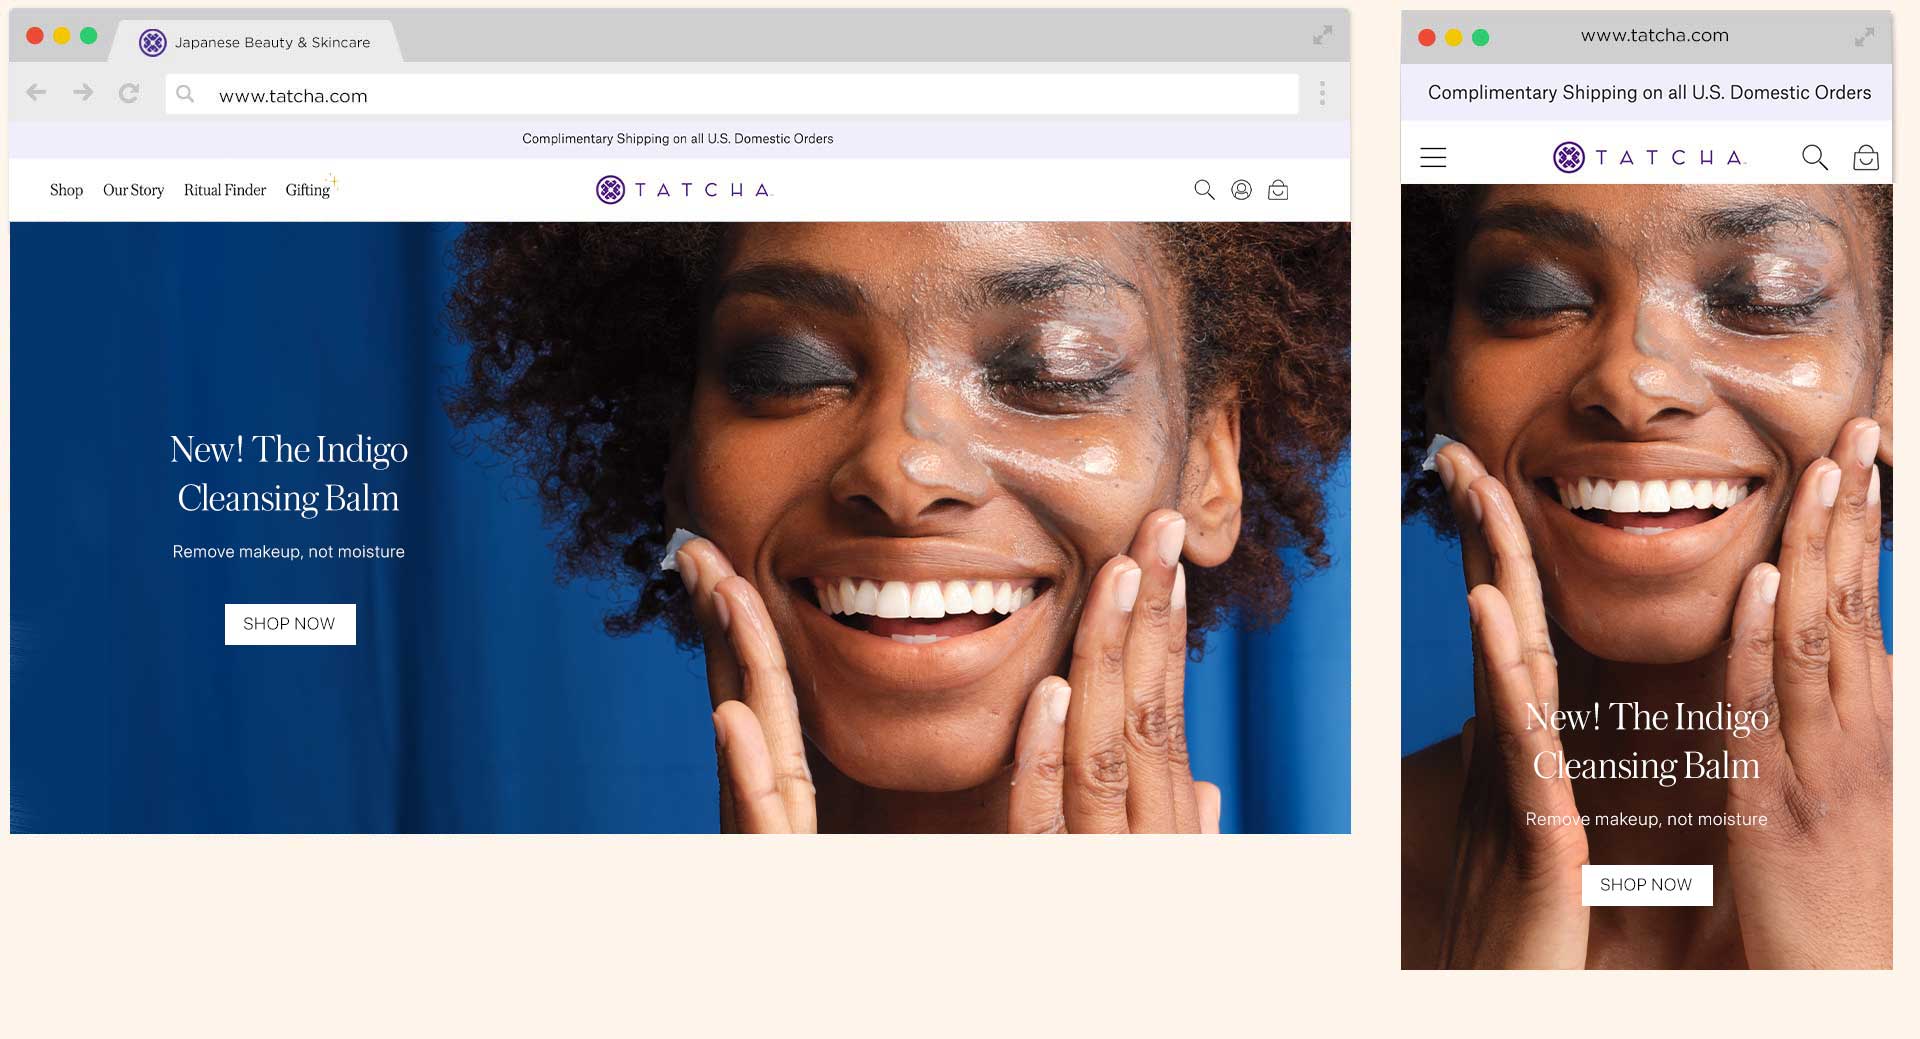Click SHOP NOW on desktop hero banner
This screenshot has width=1920, height=1039.
(290, 624)
